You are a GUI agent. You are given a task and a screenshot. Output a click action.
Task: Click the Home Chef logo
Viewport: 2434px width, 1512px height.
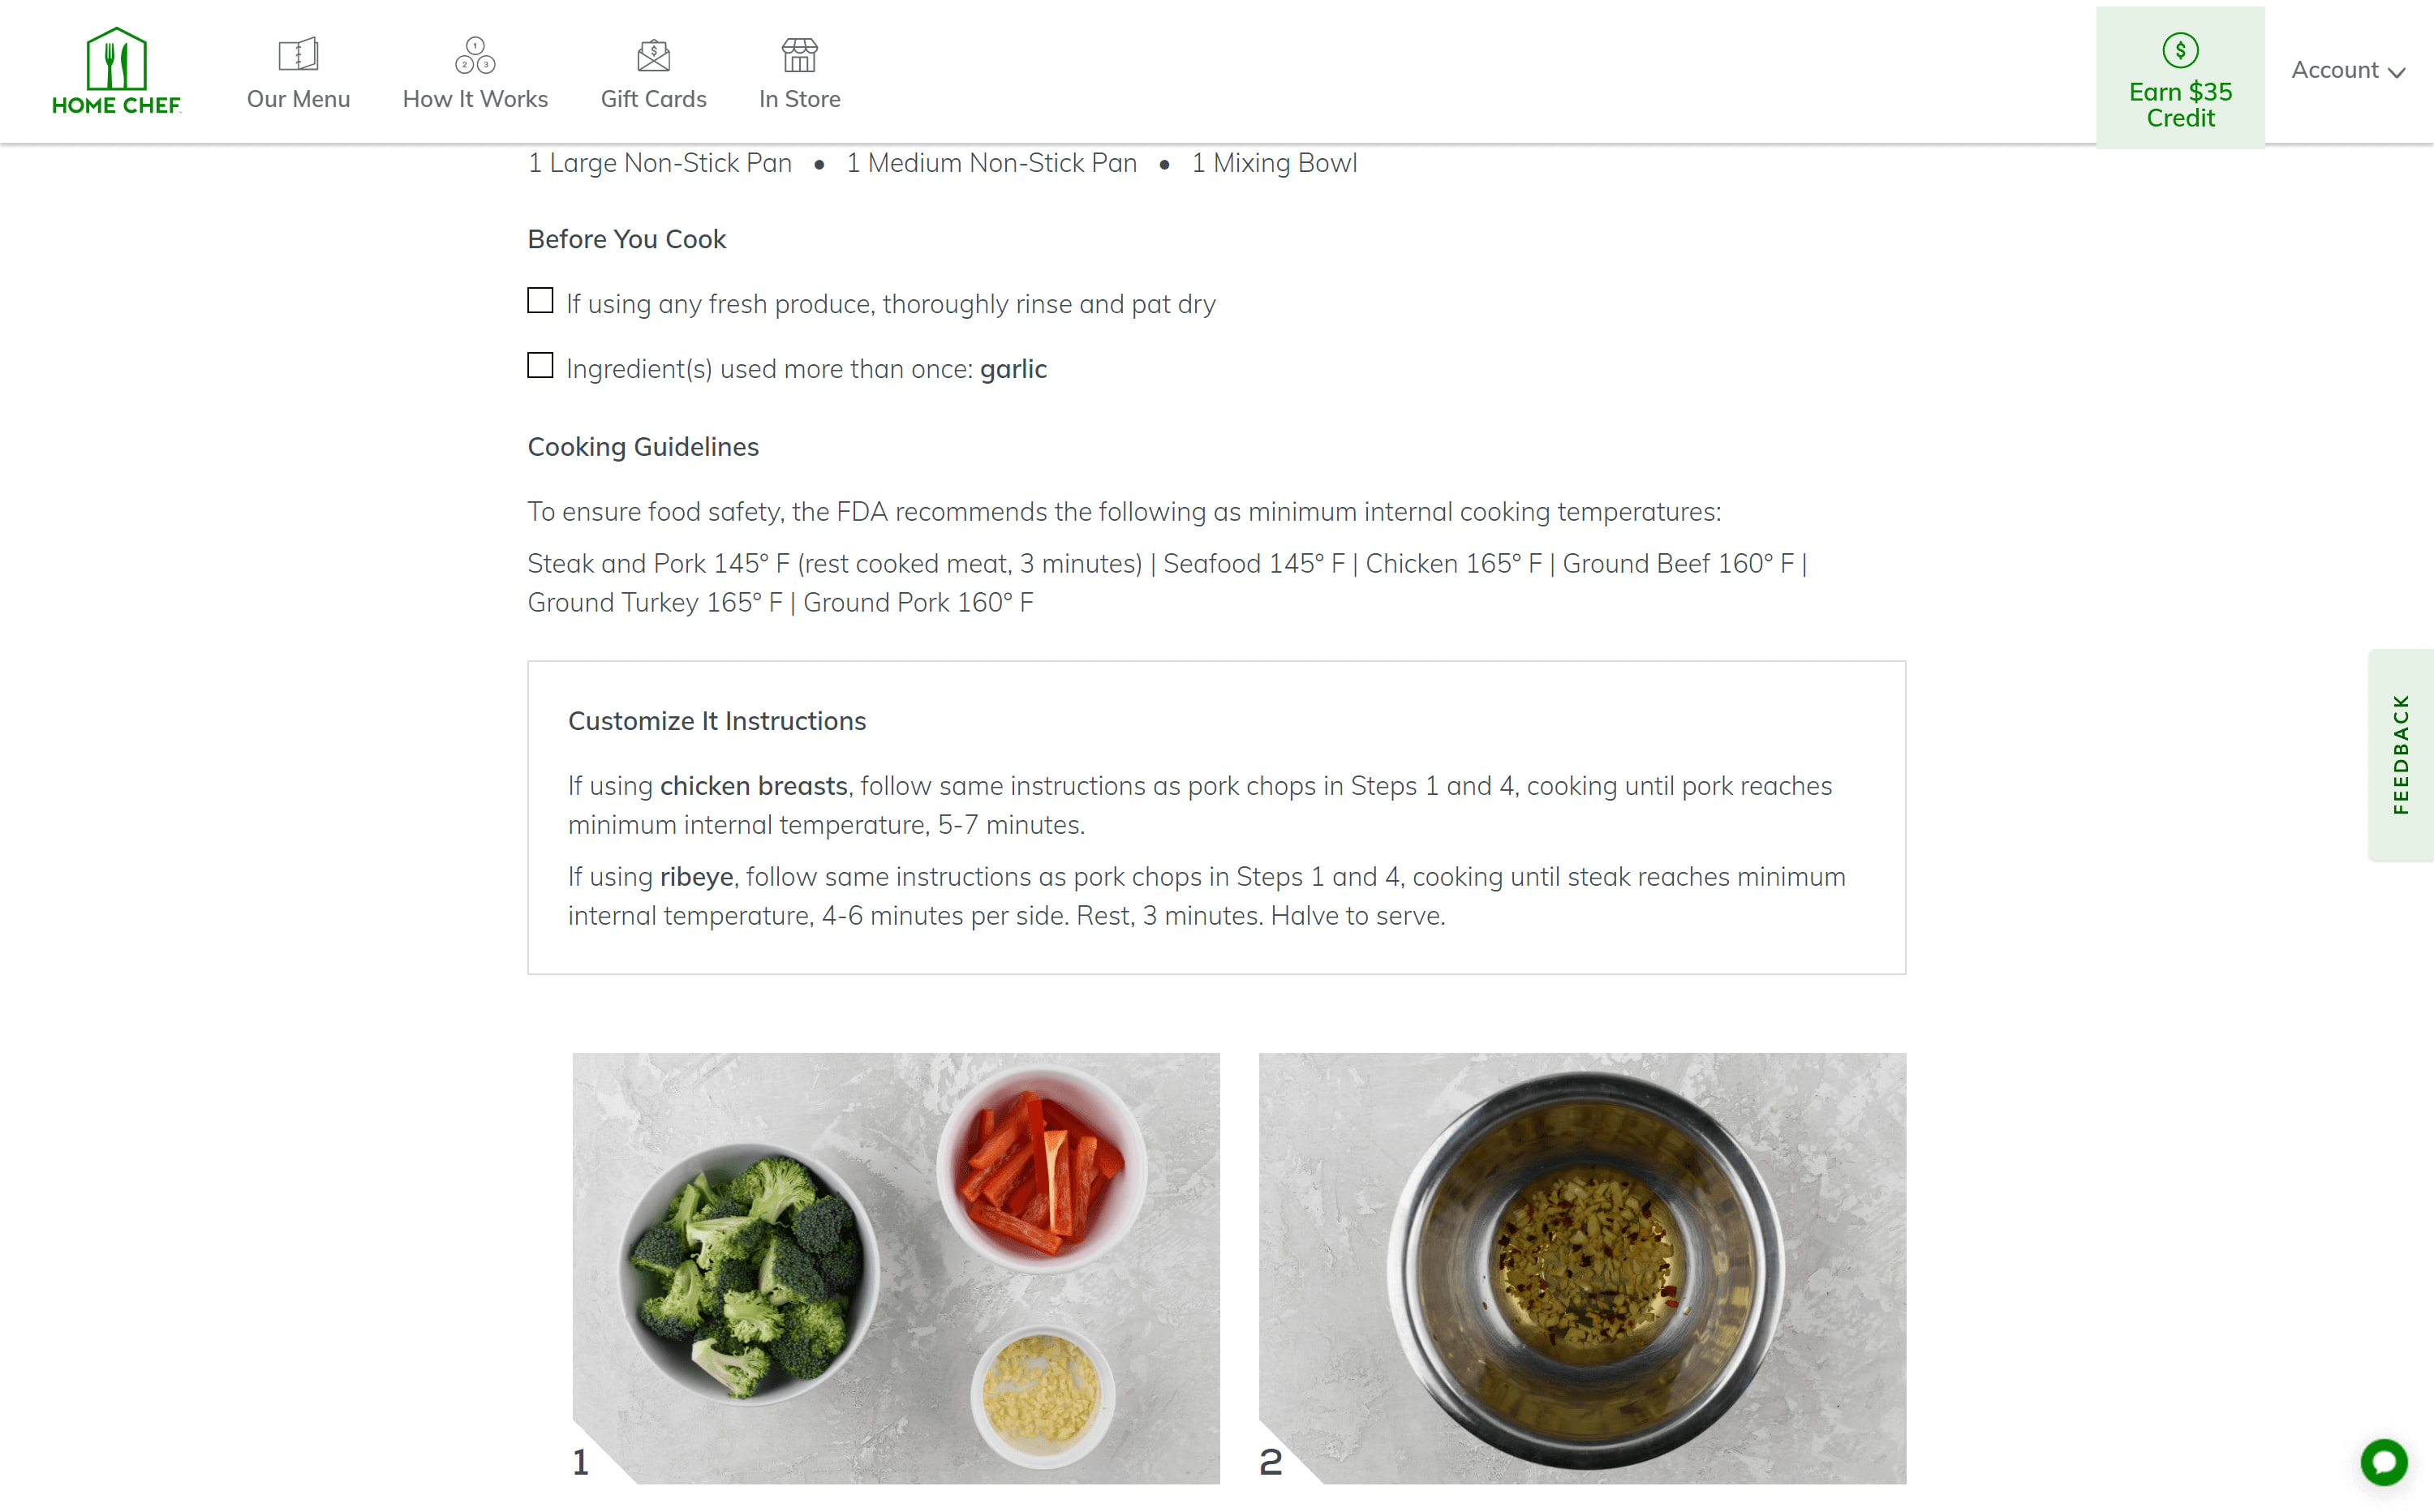click(116, 68)
